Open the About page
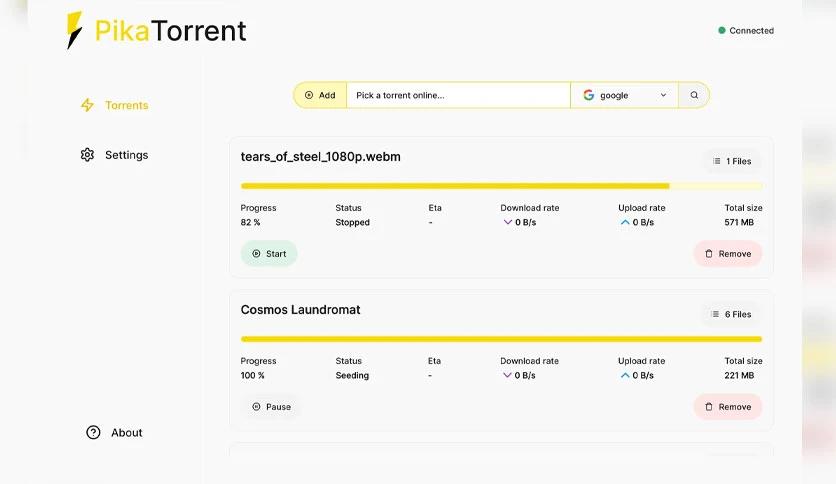 [x=115, y=432]
